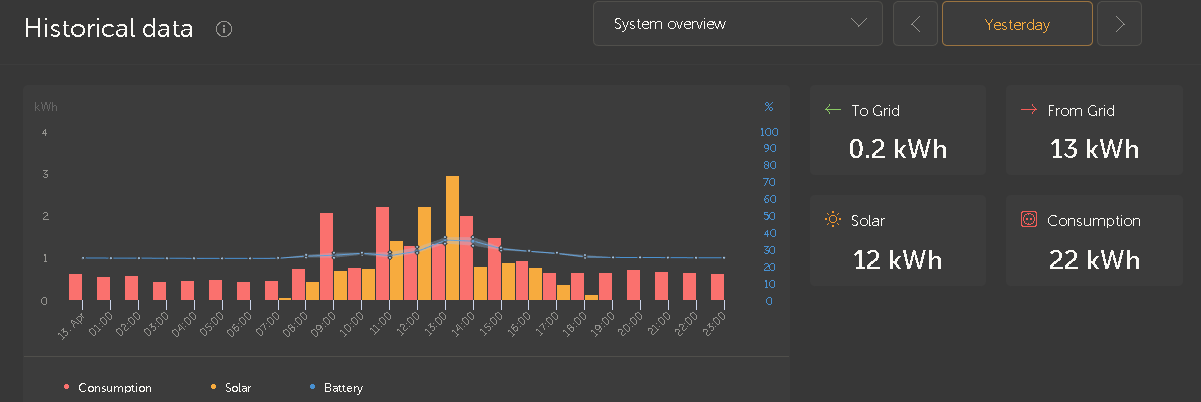The image size is (1201, 402).
Task: Open the Consumption 22 kWh card
Action: coord(1094,241)
